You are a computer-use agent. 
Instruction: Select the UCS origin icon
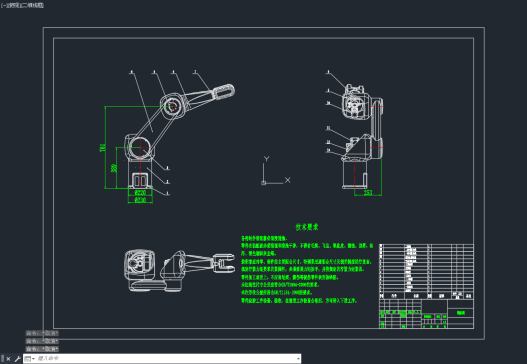coord(264,183)
